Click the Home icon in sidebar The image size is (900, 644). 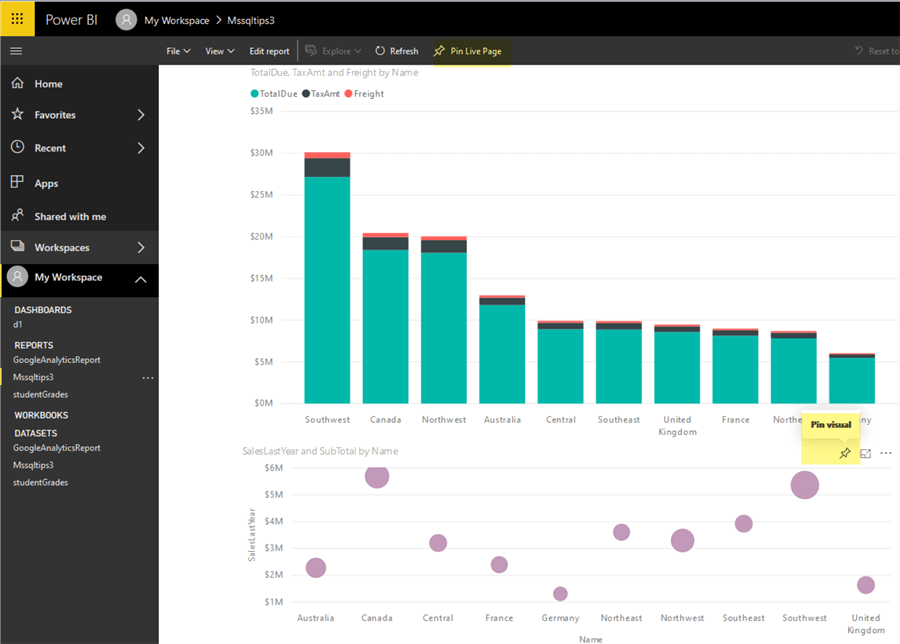click(17, 84)
